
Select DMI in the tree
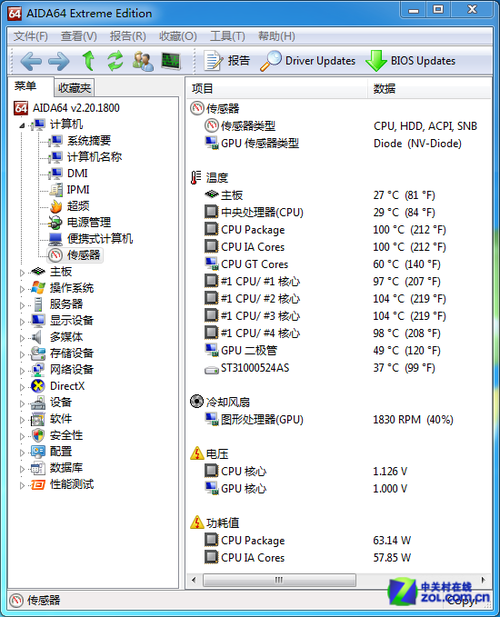[77, 174]
